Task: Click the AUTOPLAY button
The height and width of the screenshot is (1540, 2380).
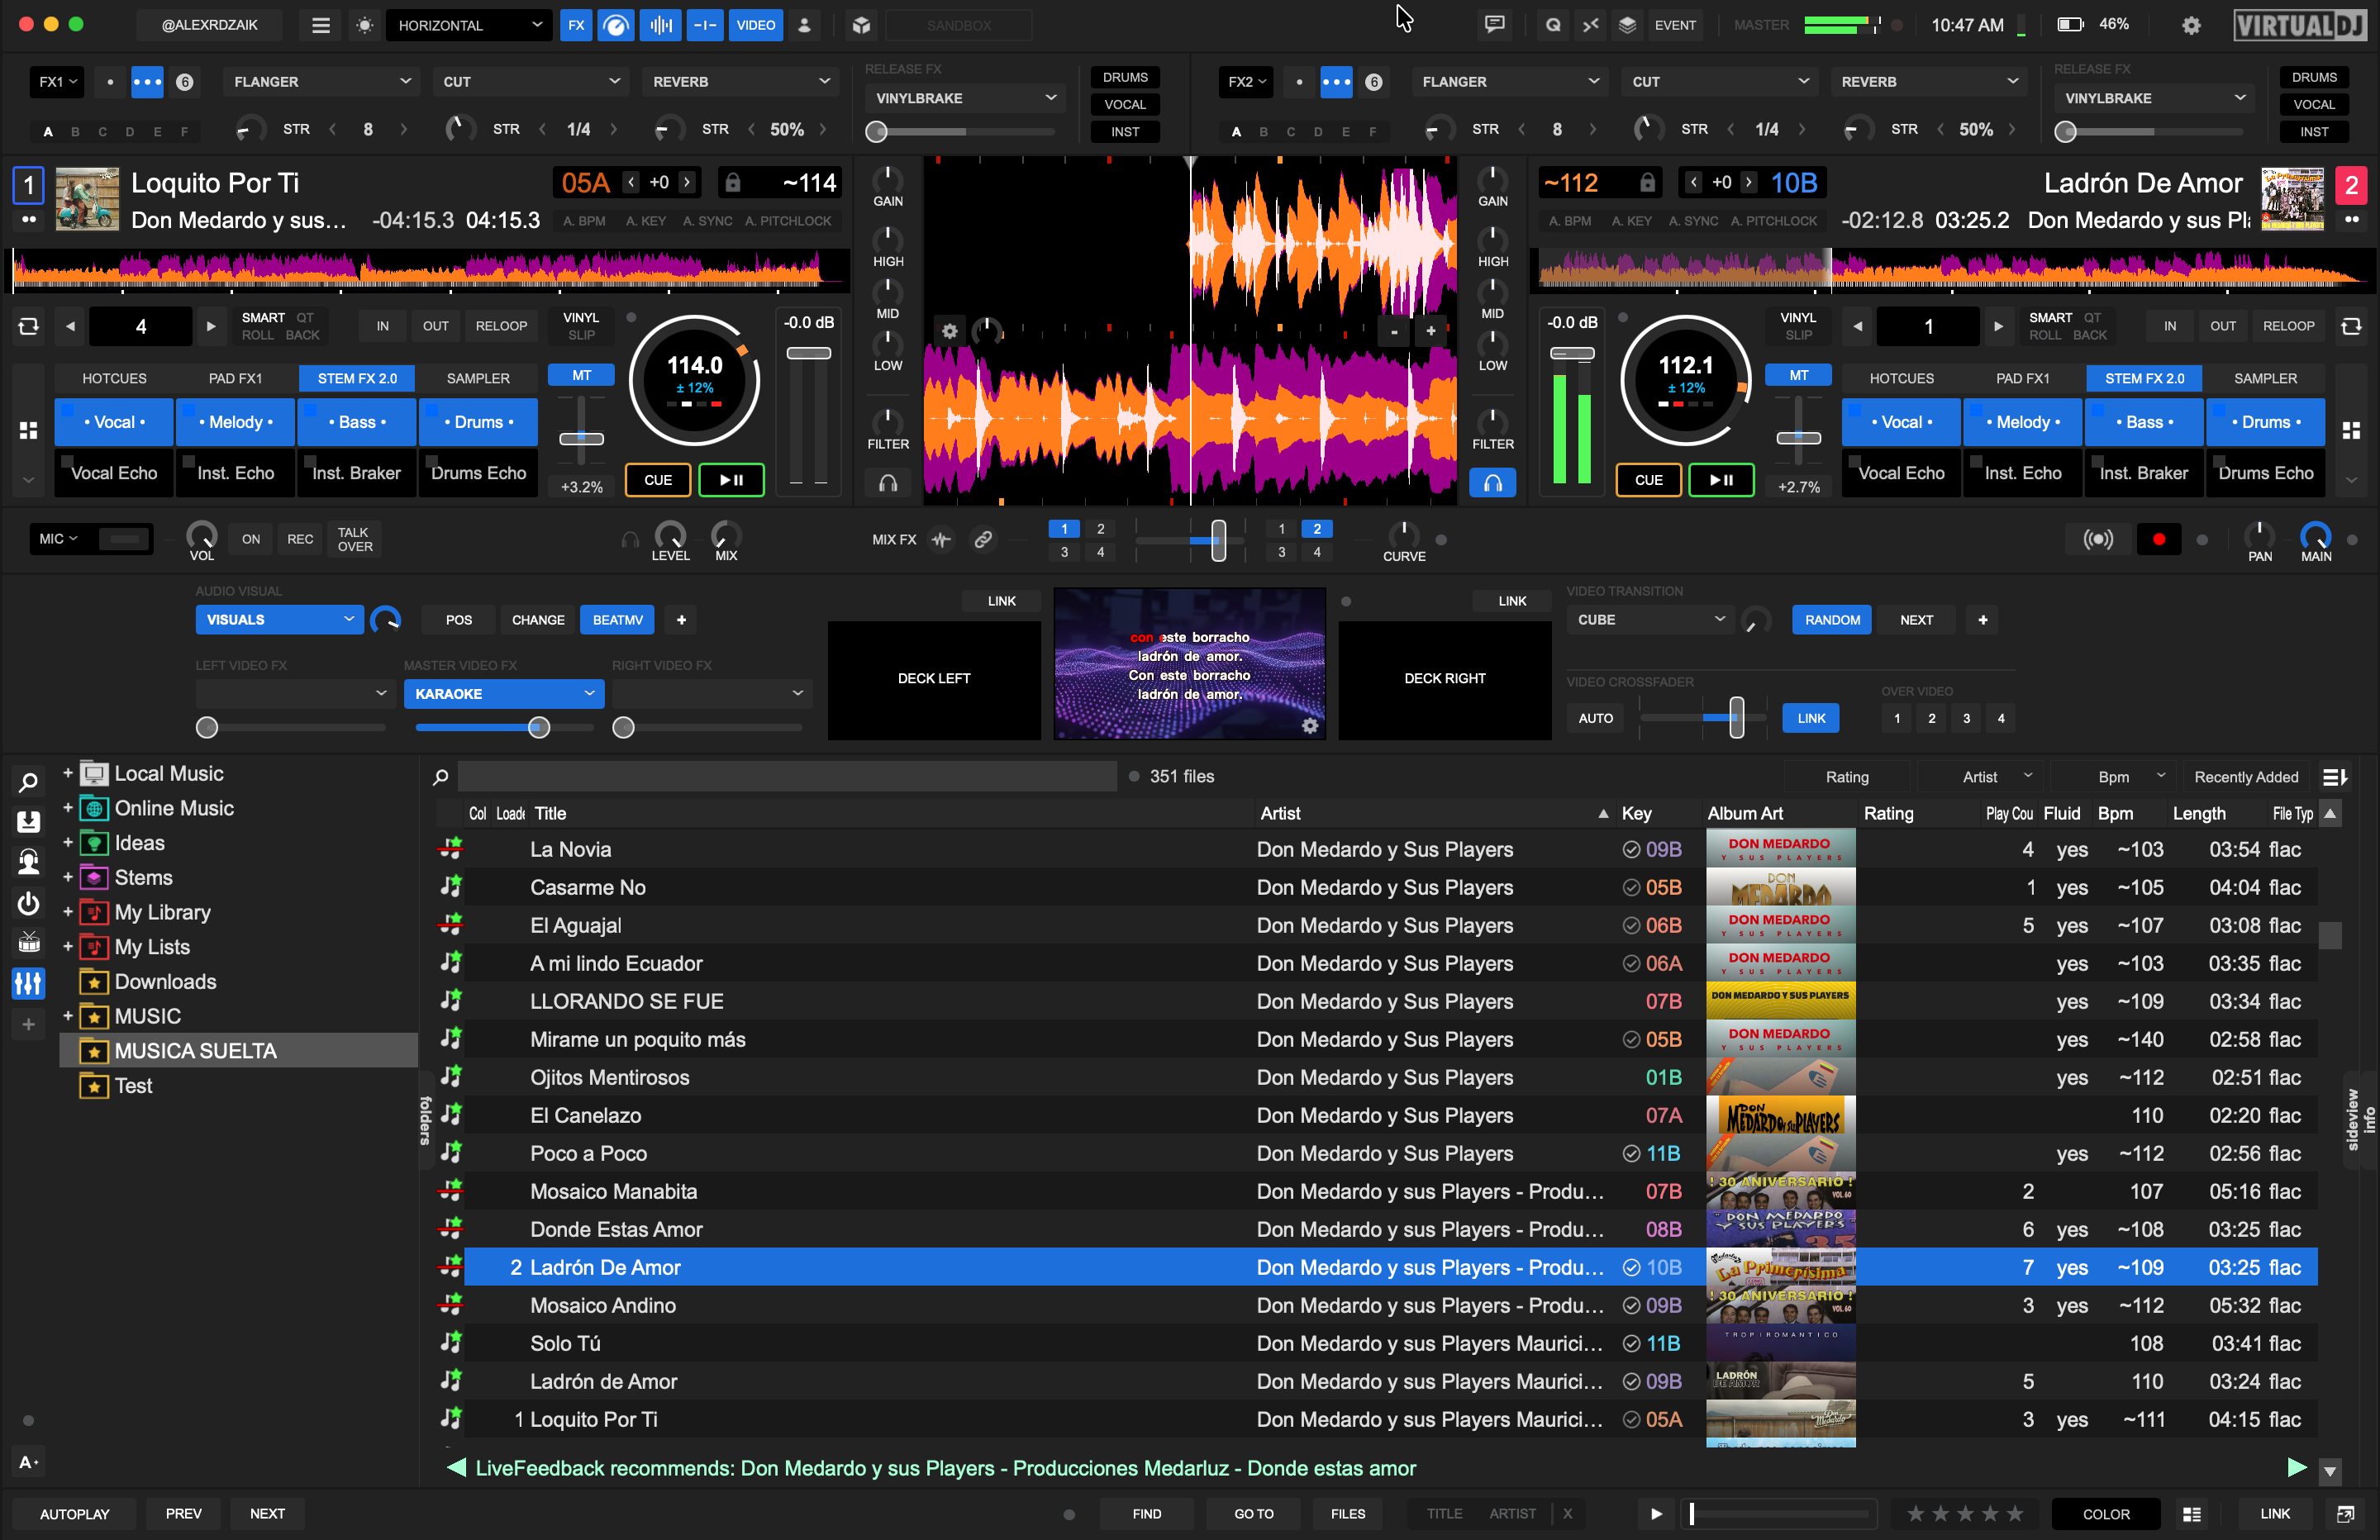Action: tap(75, 1514)
